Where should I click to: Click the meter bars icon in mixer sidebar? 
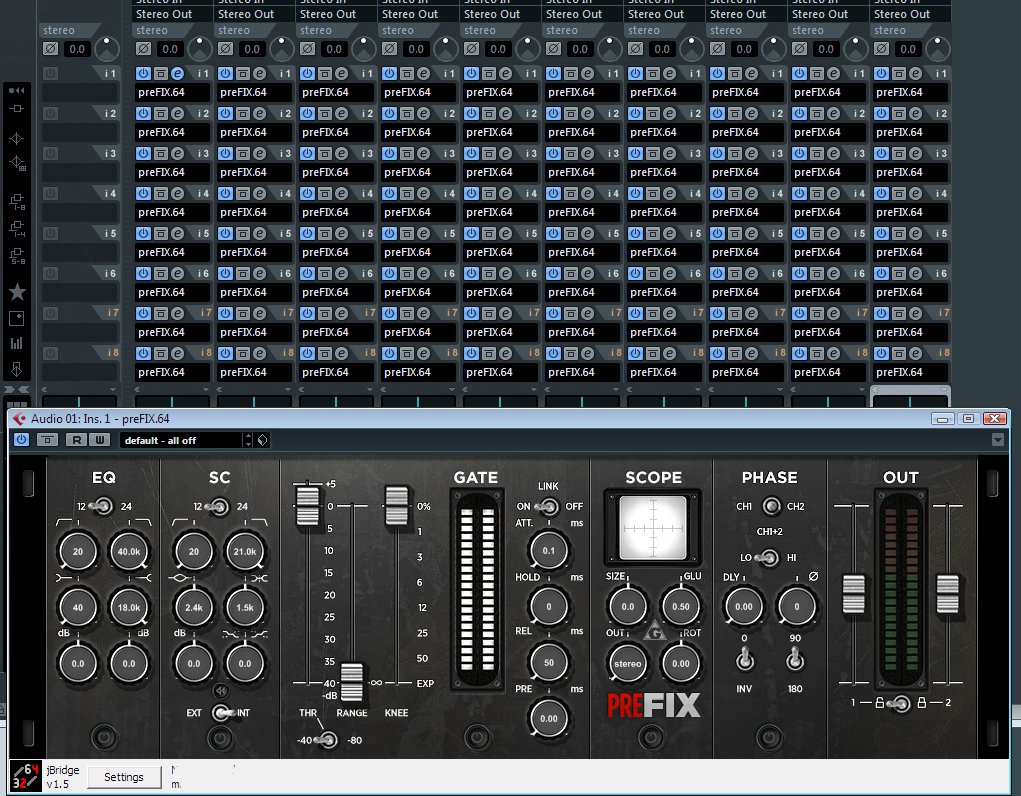[x=17, y=343]
